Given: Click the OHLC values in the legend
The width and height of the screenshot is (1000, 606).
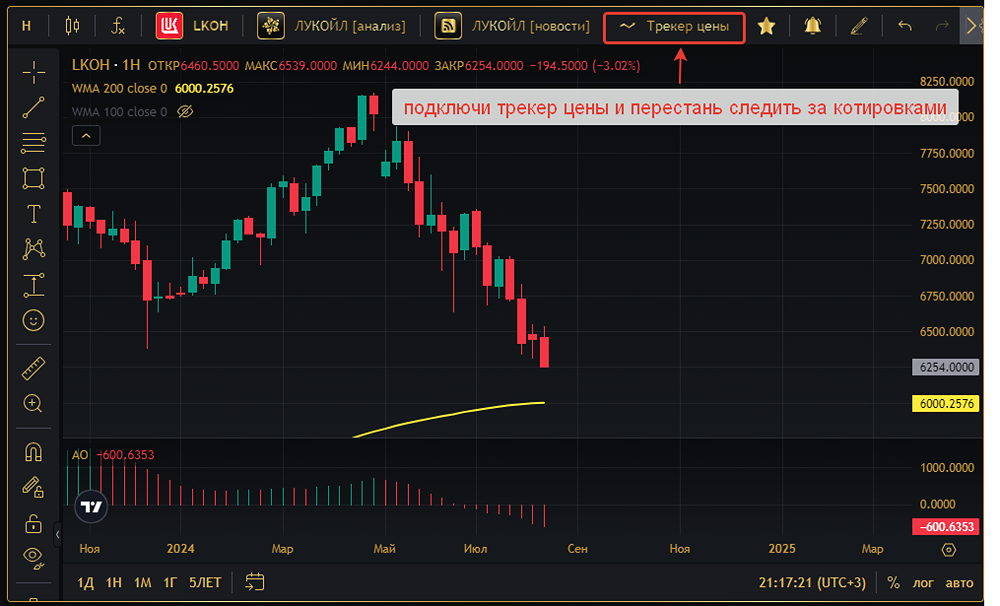Looking at the screenshot, I should click(x=394, y=66).
